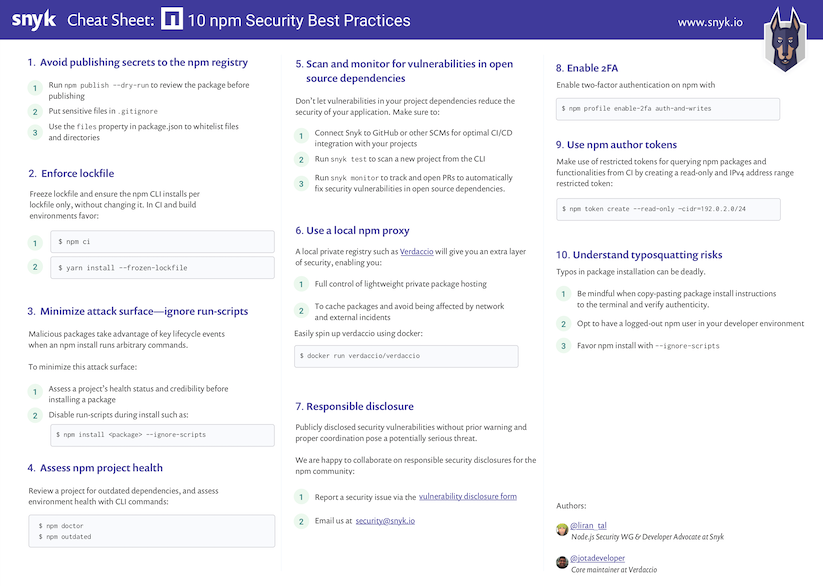This screenshot has height=586, width=823.
Task: Click the npm logo icon in the title
Action: pyautogui.click(x=172, y=20)
